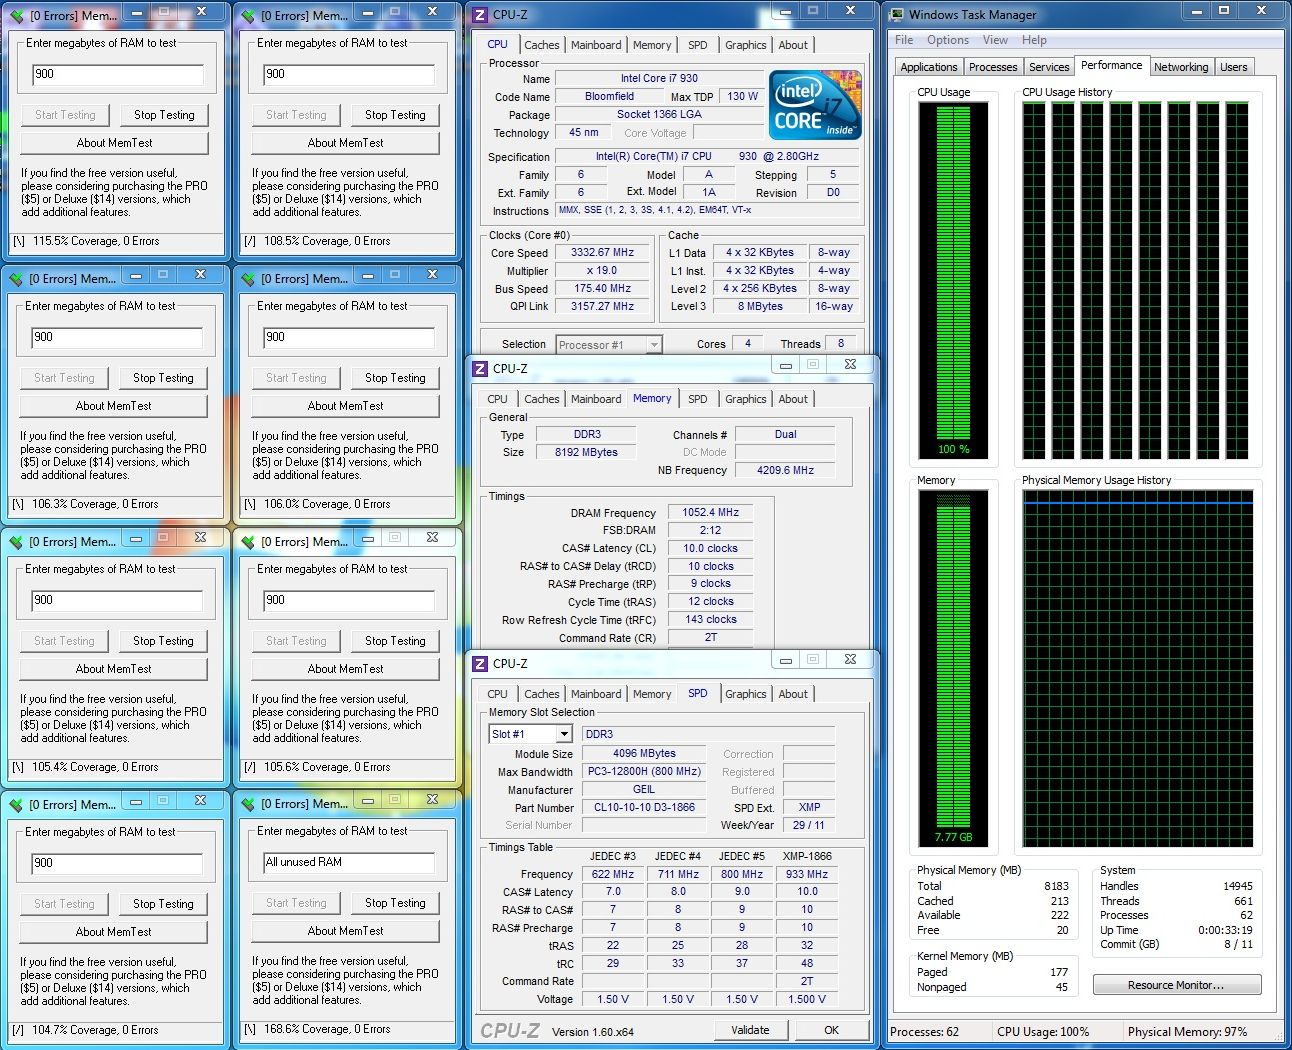1292x1050 pixels.
Task: Switch to Processes tab in Task Manager
Action: (x=993, y=67)
